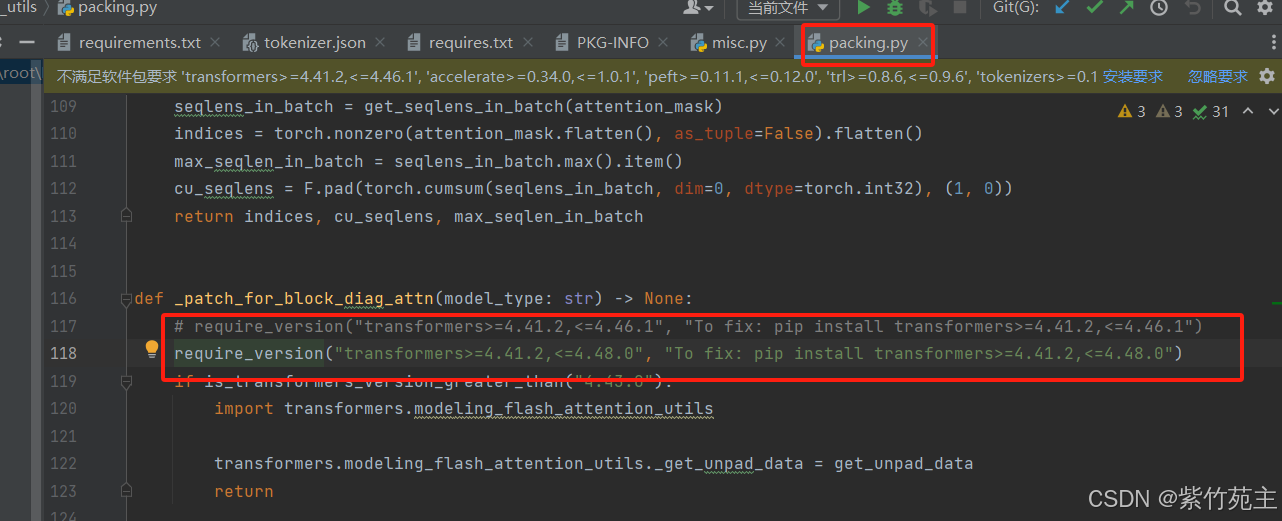The image size is (1282, 521).
Task: Switch to the requirements.txt tab
Action: 140,43
